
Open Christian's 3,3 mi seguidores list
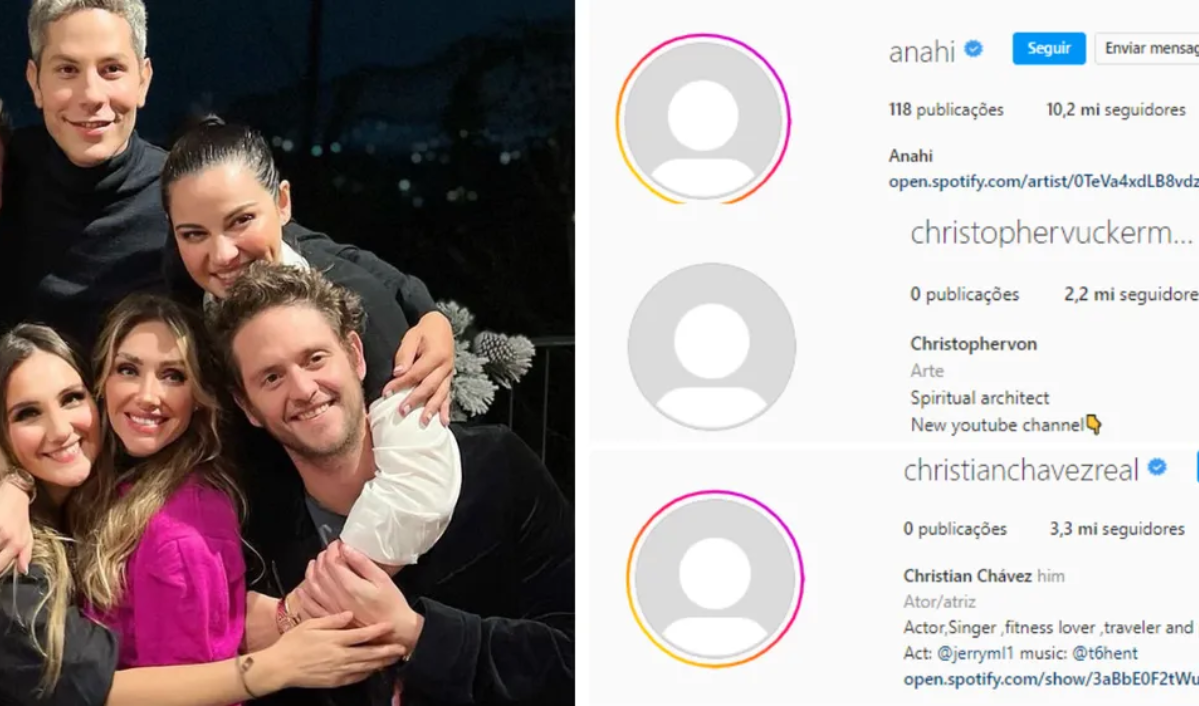point(1117,529)
